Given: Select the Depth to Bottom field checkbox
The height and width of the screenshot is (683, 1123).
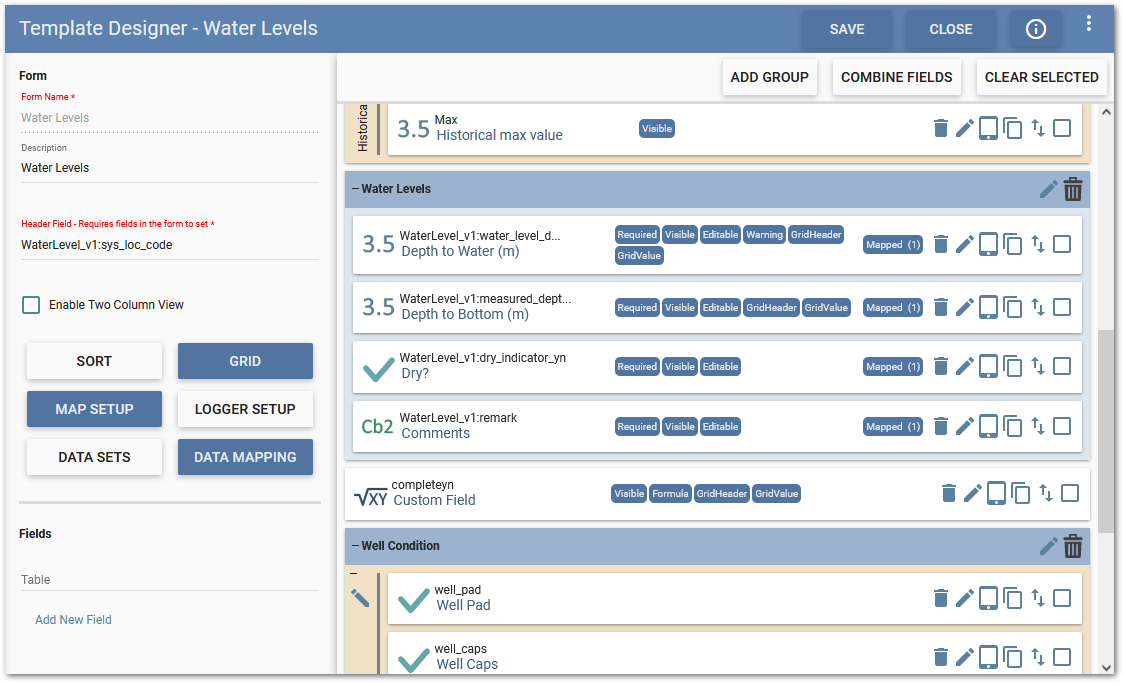Looking at the screenshot, I should [x=1062, y=307].
